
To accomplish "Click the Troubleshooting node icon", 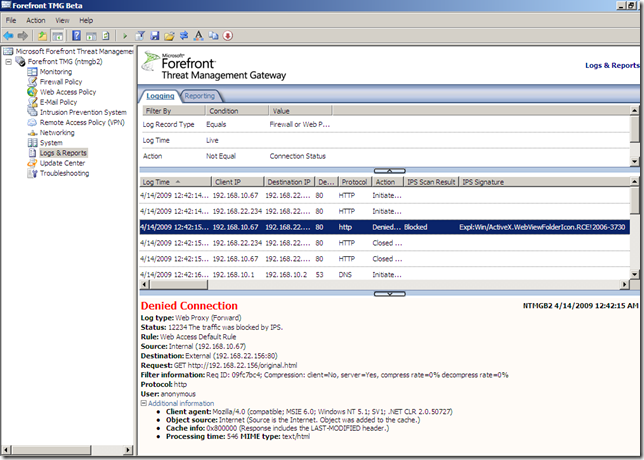I will click(32, 173).
